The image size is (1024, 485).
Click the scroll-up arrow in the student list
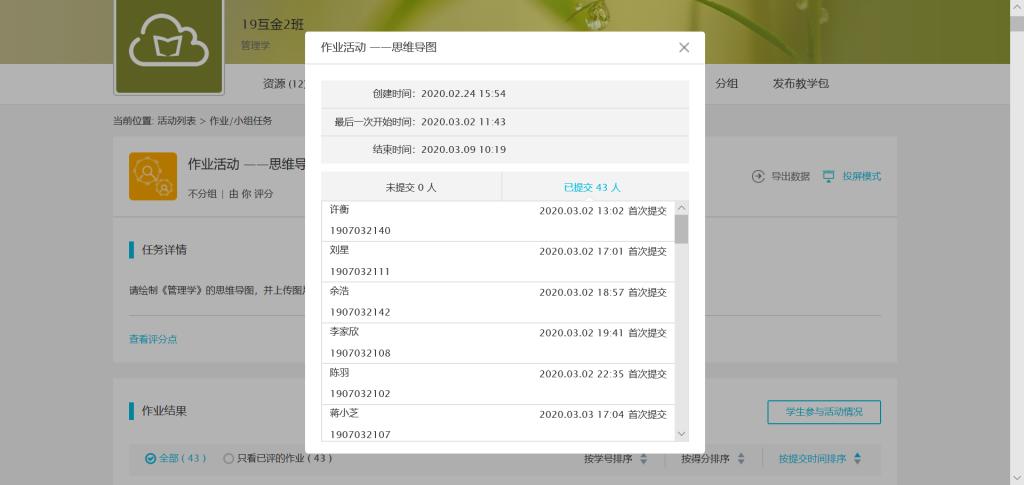click(x=682, y=208)
